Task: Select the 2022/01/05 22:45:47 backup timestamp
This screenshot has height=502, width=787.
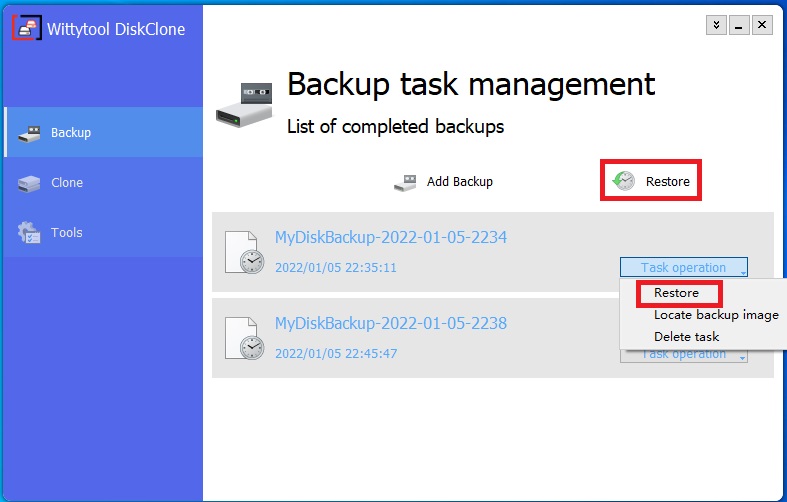Action: coord(336,353)
